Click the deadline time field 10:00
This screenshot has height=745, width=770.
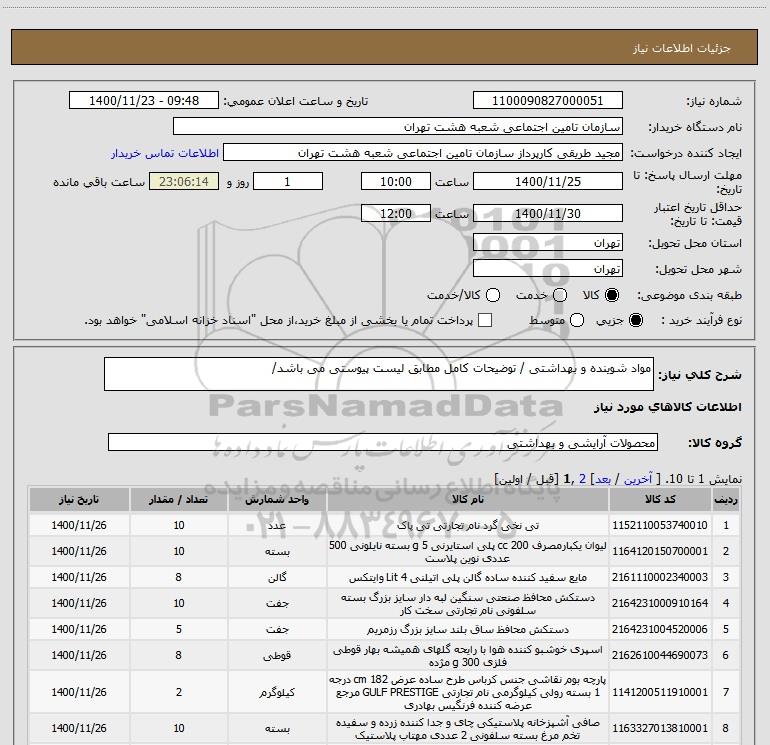click(x=396, y=181)
